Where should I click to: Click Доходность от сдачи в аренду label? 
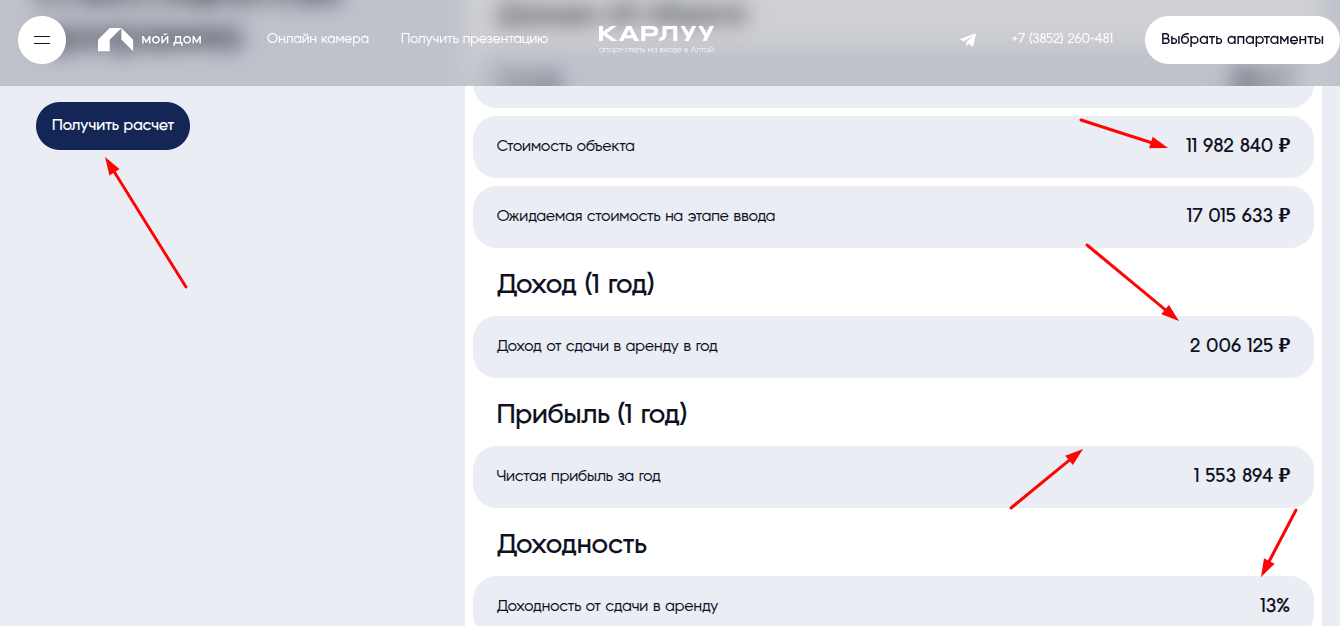pyautogui.click(x=607, y=606)
